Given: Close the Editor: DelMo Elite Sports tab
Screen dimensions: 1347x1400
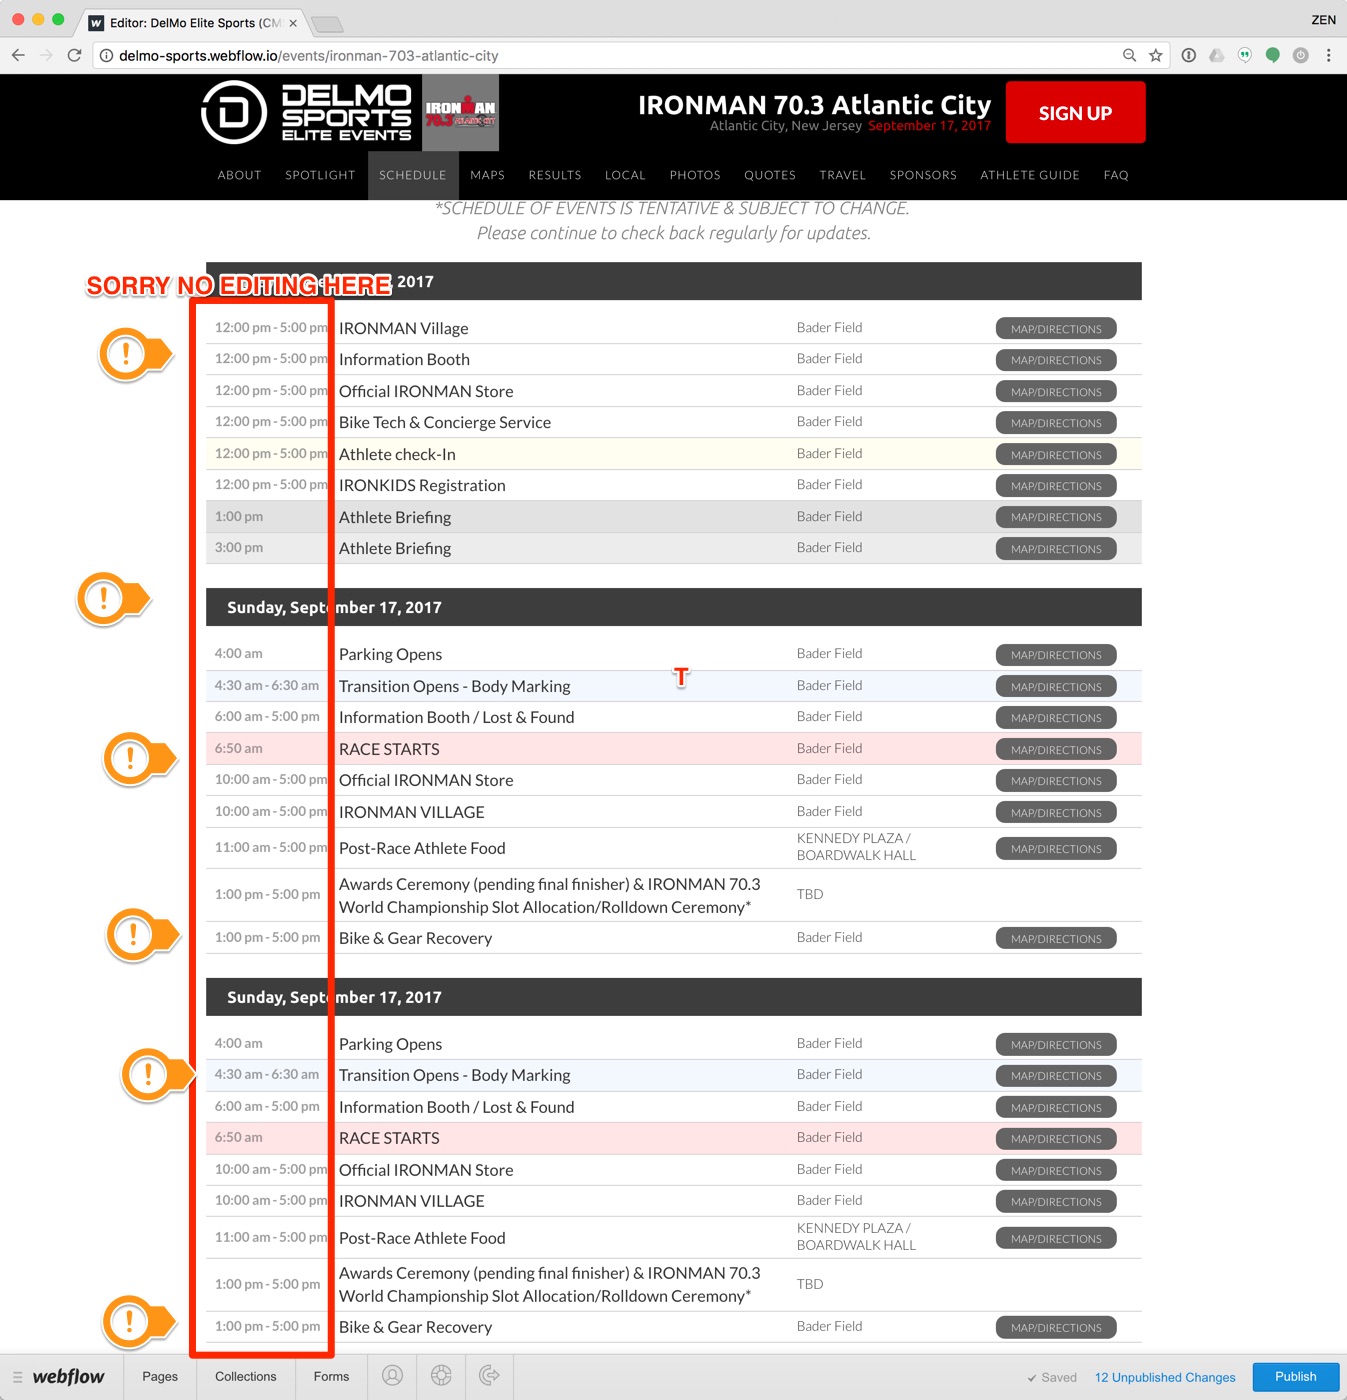Looking at the screenshot, I should 293,23.
